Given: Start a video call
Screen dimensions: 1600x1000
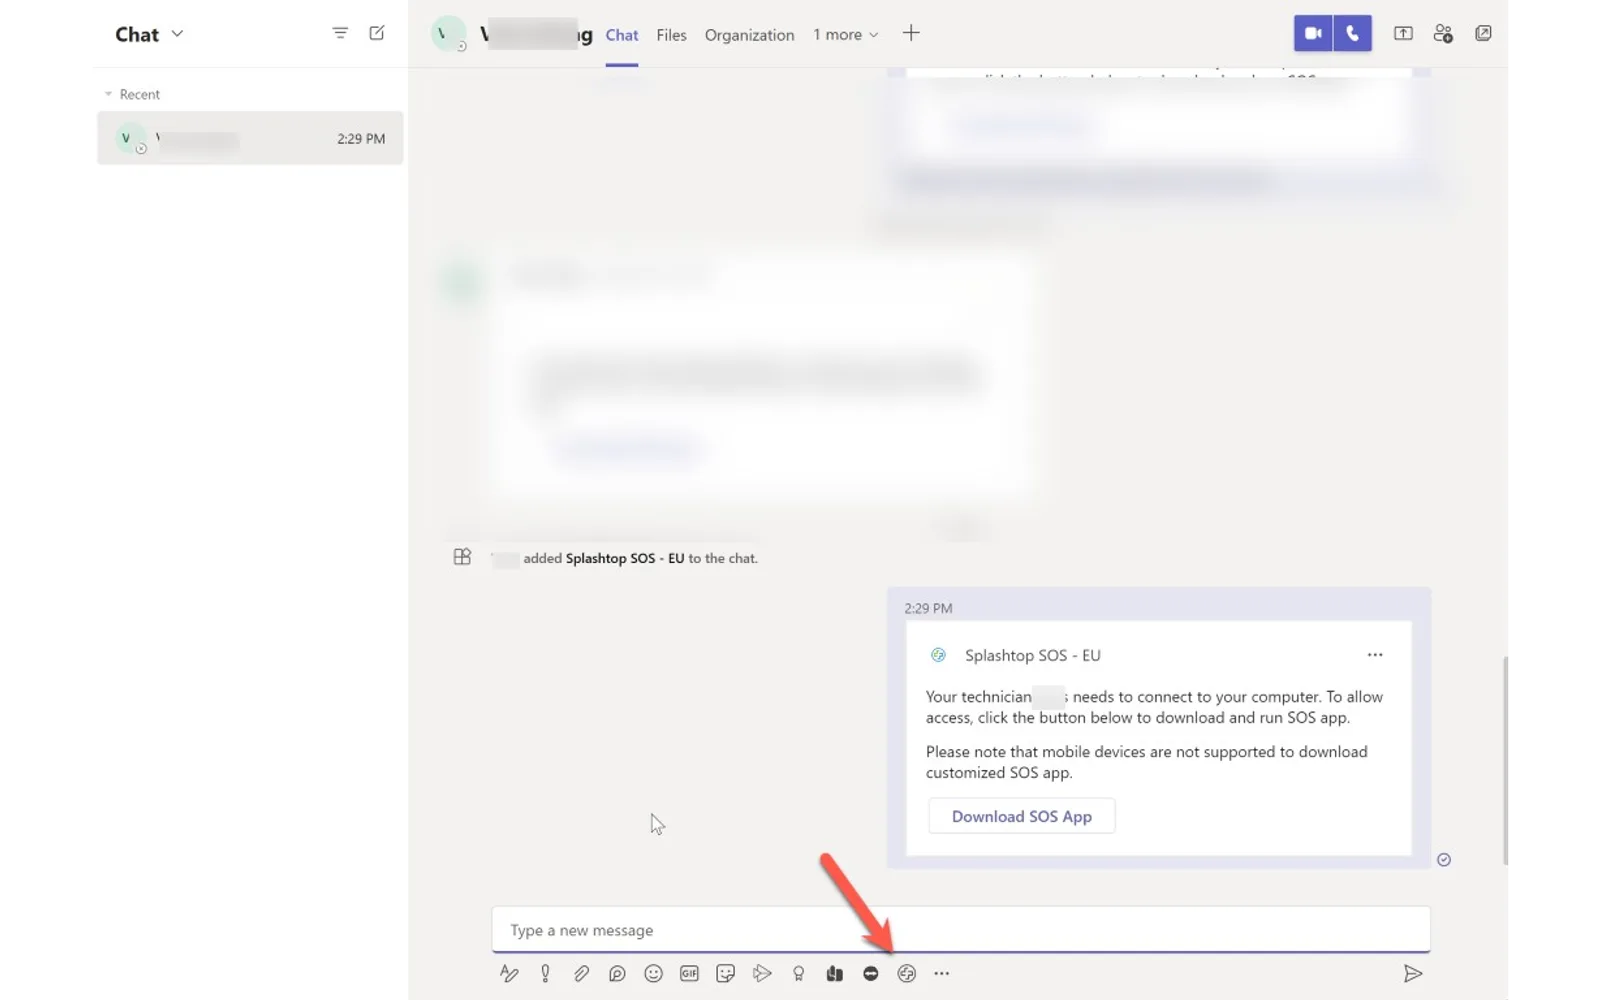Looking at the screenshot, I should click(x=1313, y=33).
